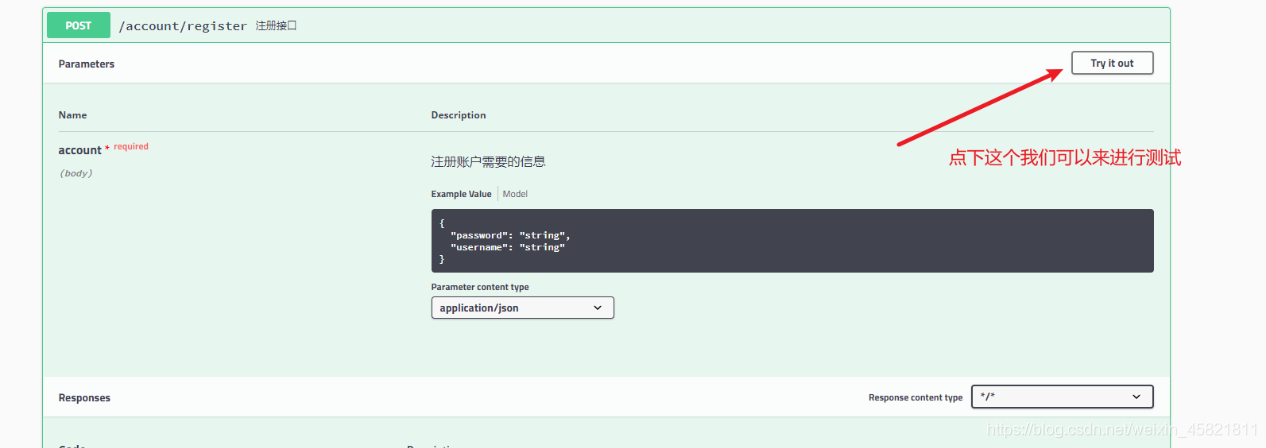Click the 'Responses' section heading

(84, 398)
